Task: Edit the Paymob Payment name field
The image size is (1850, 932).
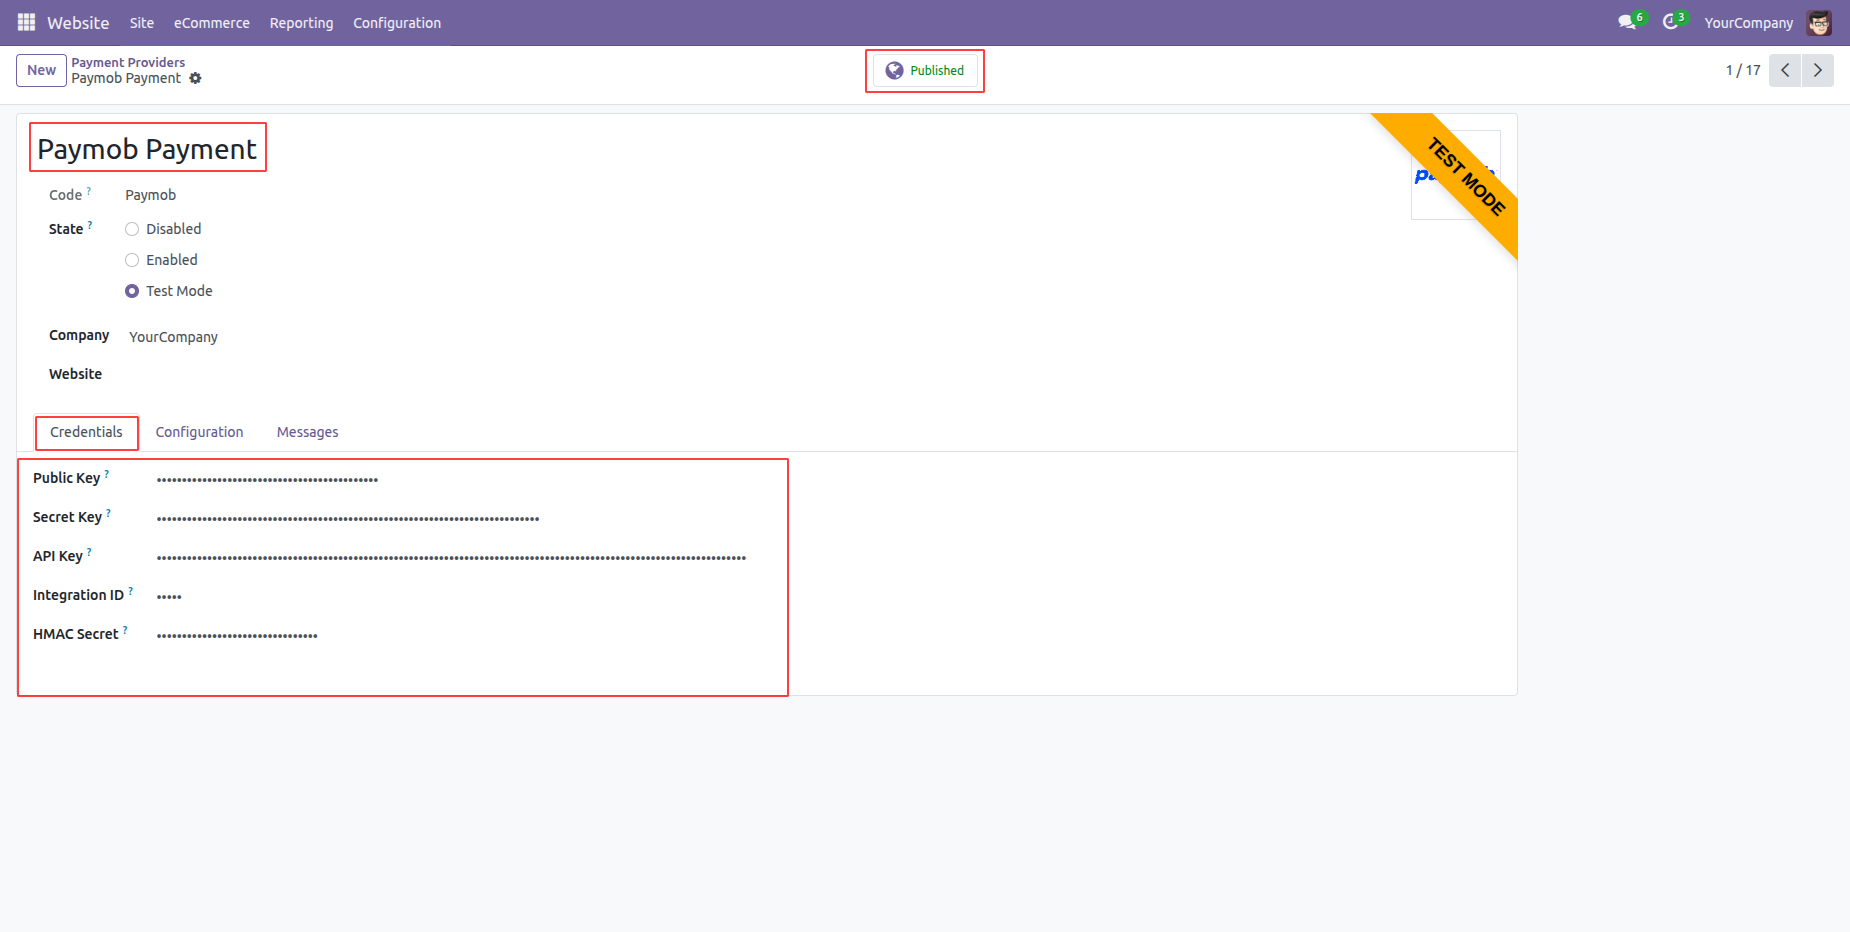Action: (x=147, y=149)
